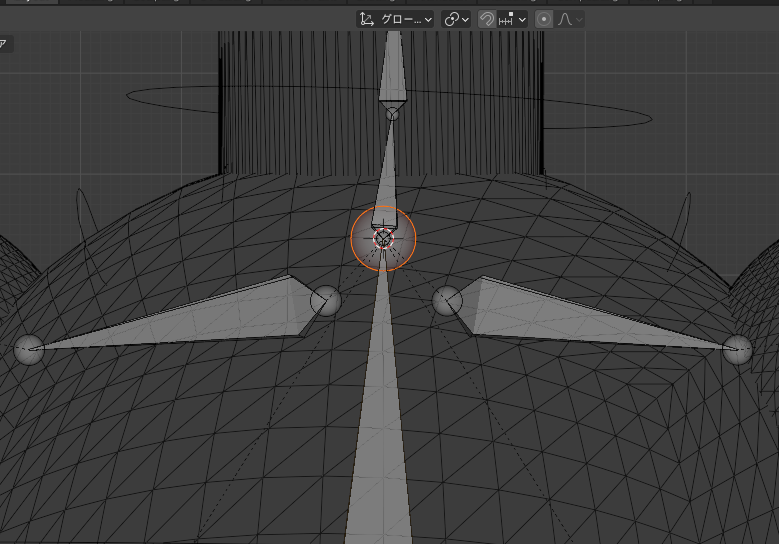Open the pivot point dropdown
This screenshot has width=779, height=544.
(x=456, y=19)
